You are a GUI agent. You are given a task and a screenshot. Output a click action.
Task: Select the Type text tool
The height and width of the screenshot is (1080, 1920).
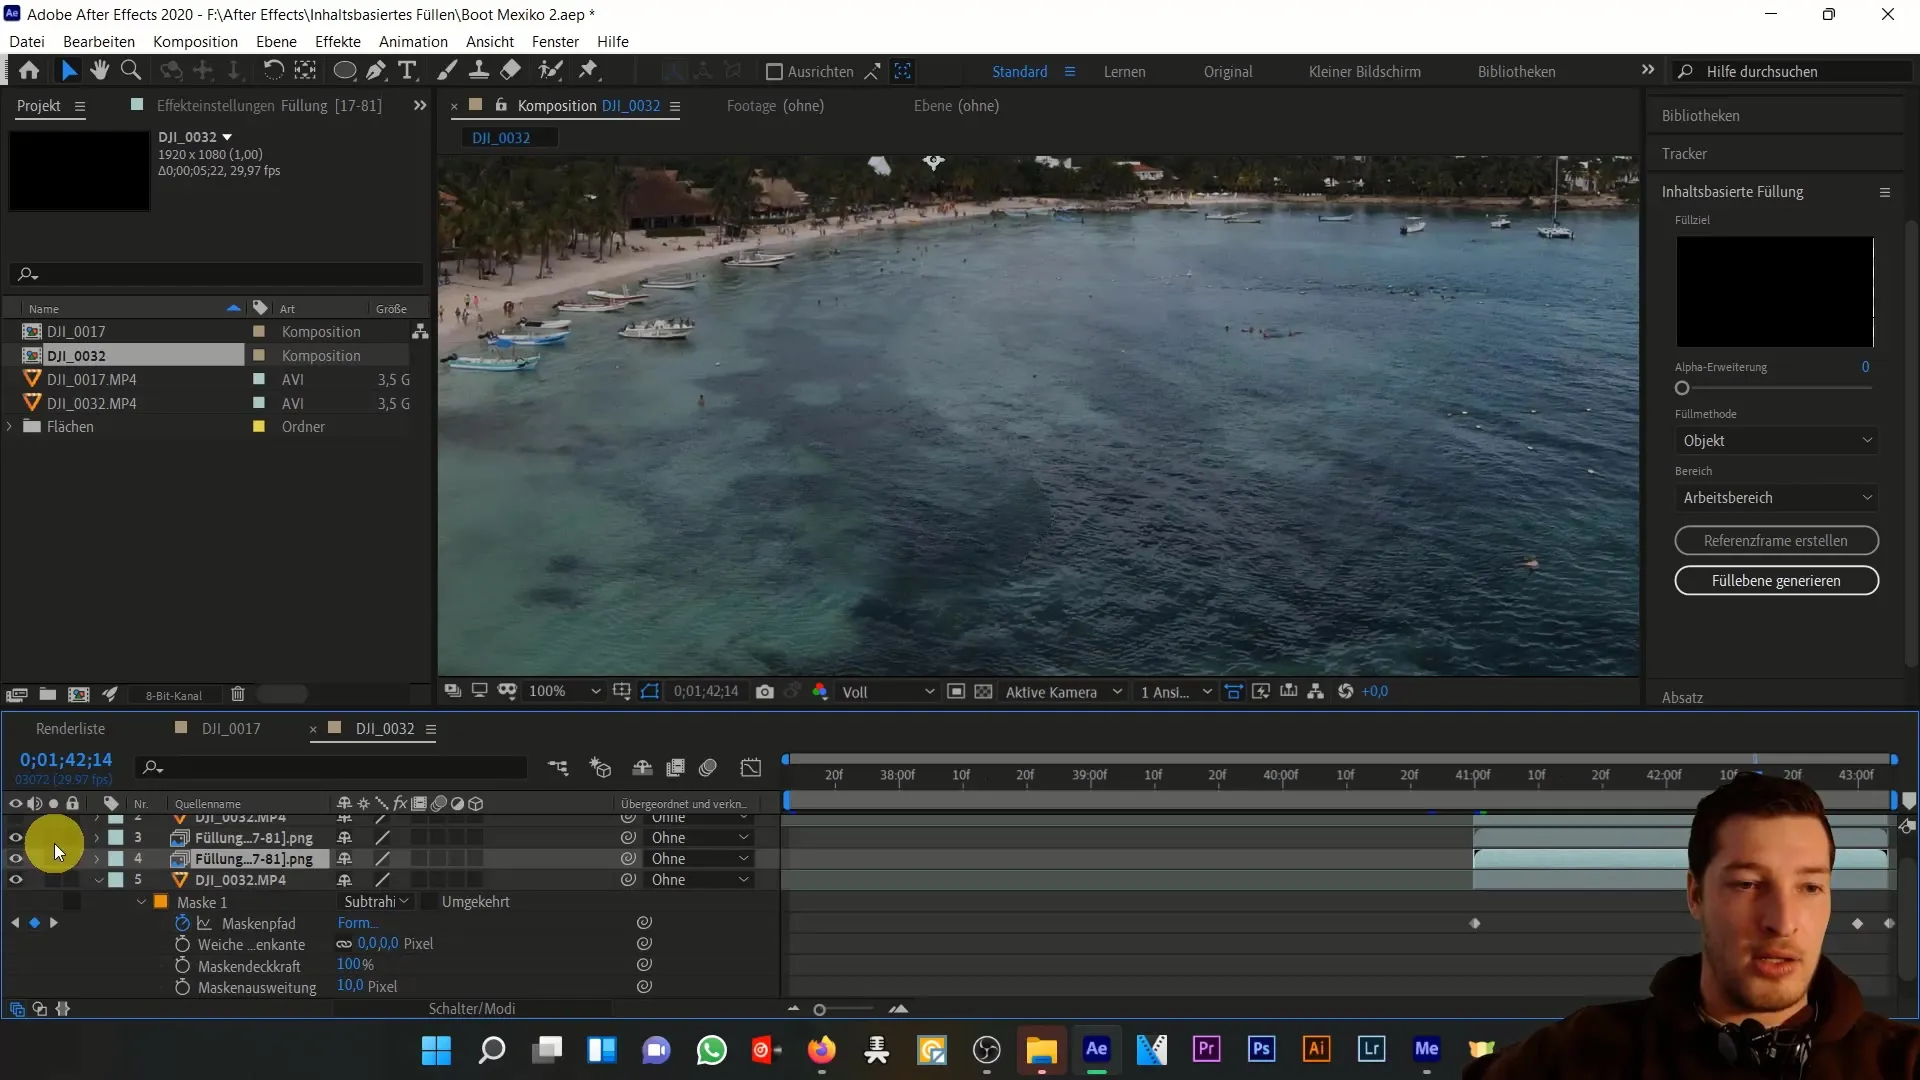coord(407,70)
